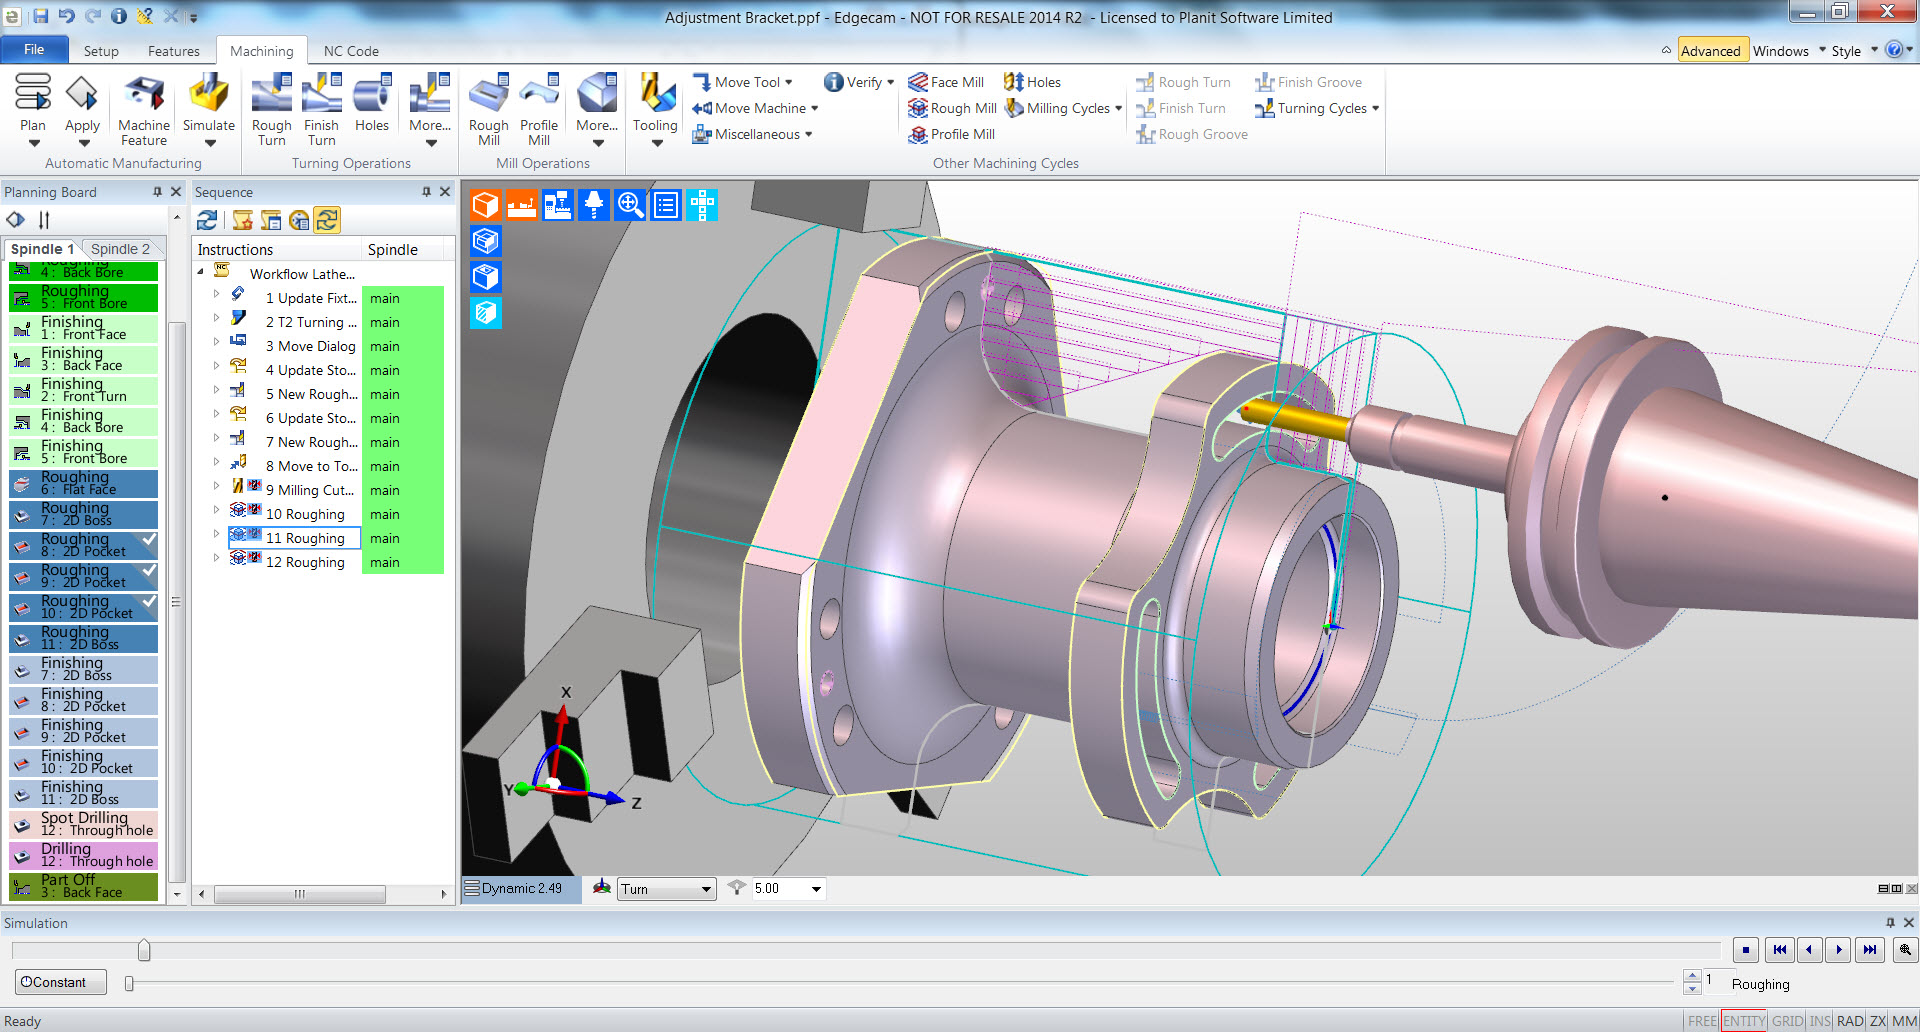Expand the 10 Roughing tree instruction
1920x1032 pixels.
coord(216,510)
